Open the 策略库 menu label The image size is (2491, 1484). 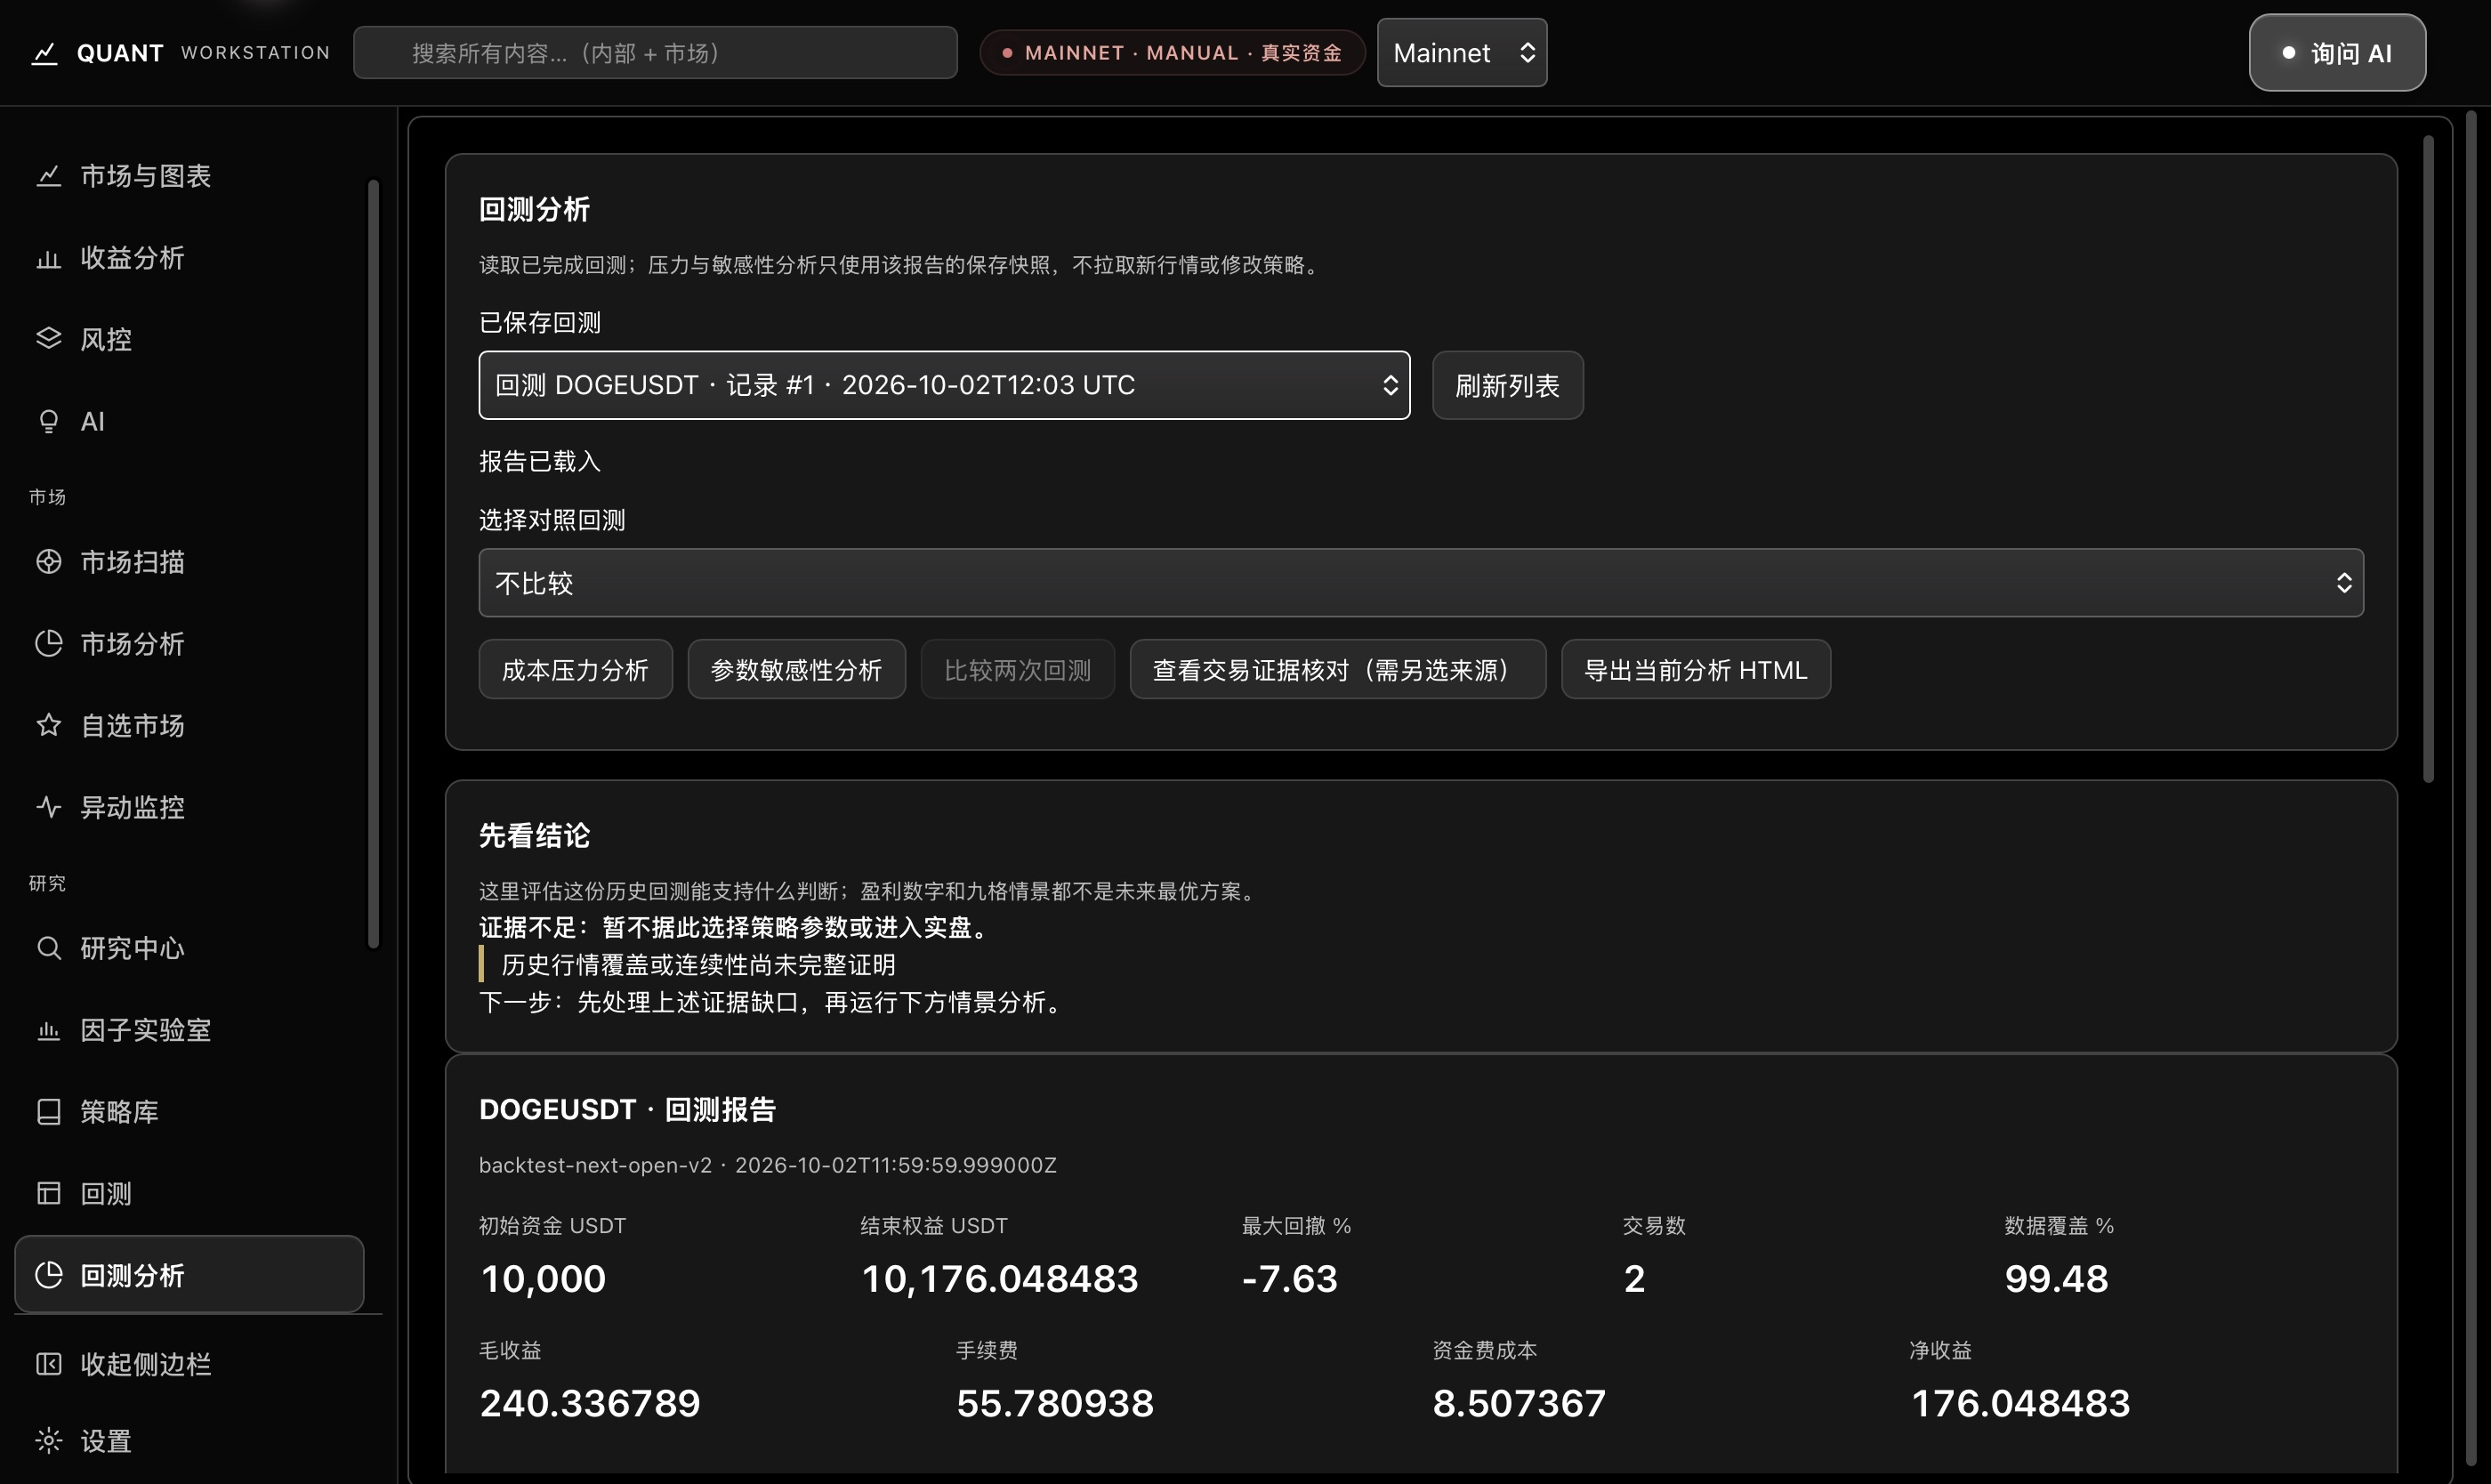[119, 1112]
